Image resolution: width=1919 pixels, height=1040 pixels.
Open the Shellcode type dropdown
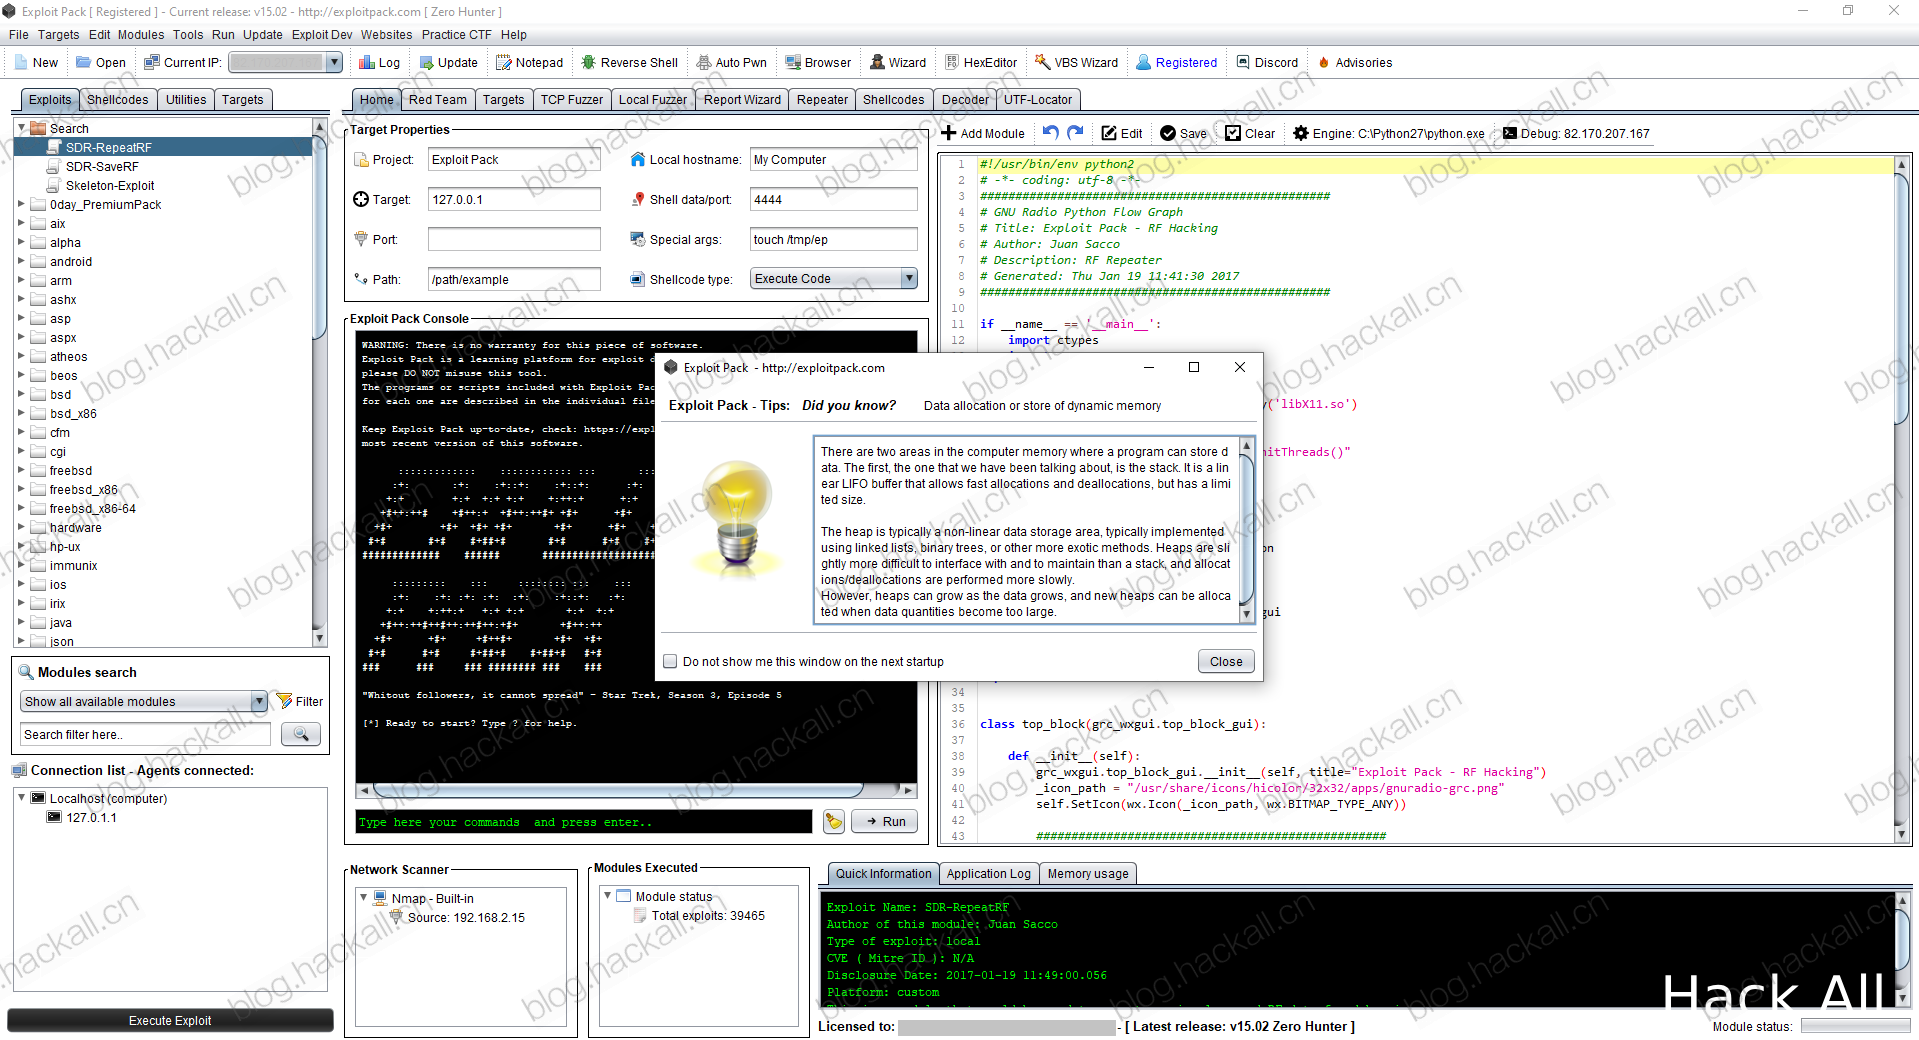[x=909, y=279]
